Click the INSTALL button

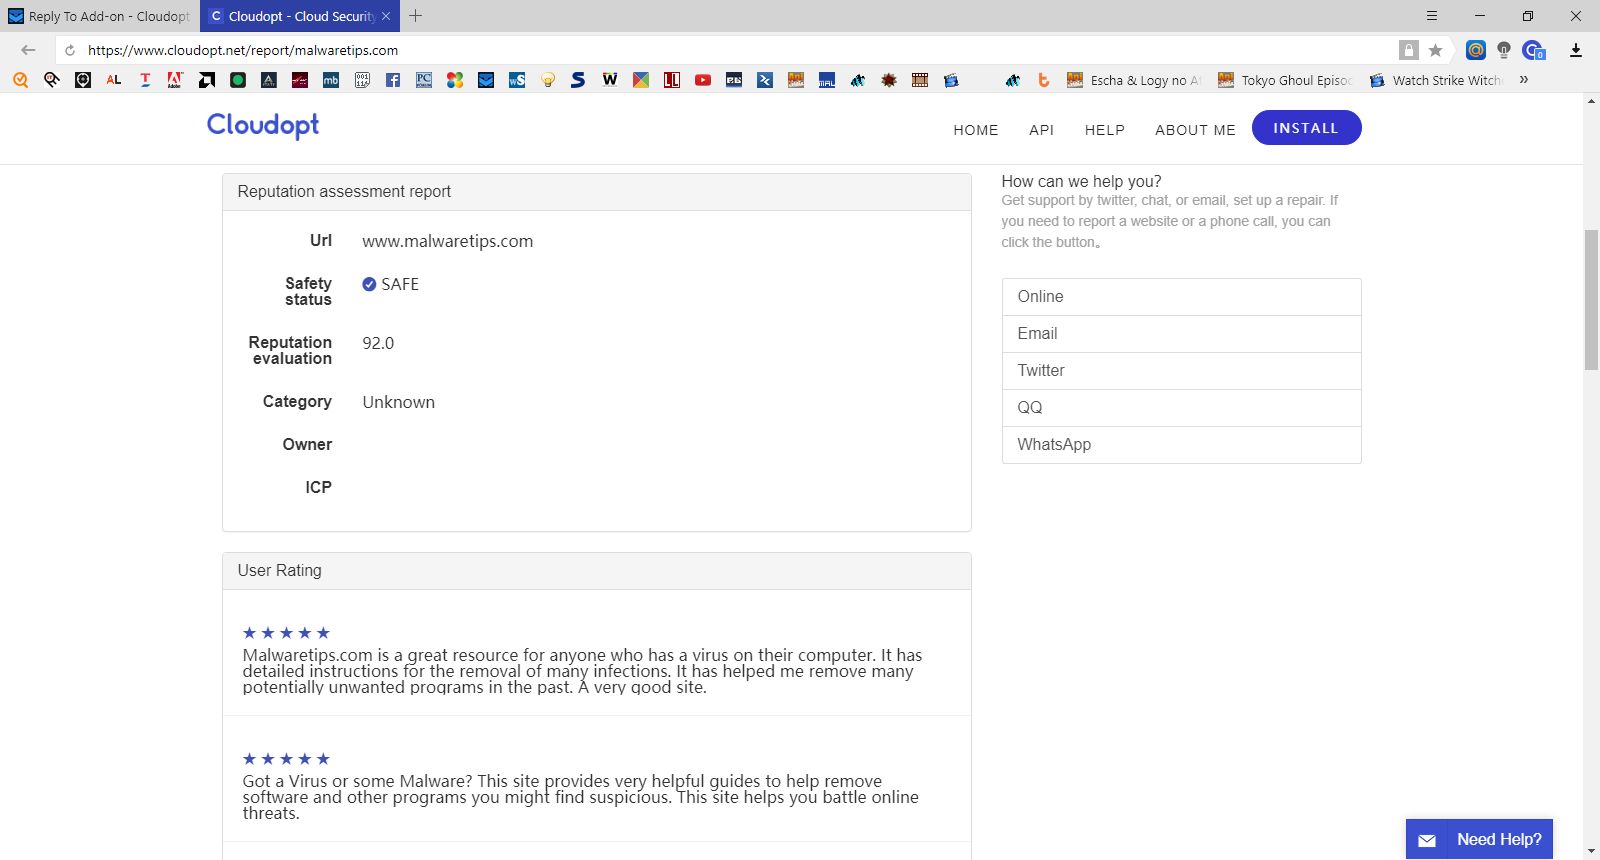pyautogui.click(x=1306, y=128)
